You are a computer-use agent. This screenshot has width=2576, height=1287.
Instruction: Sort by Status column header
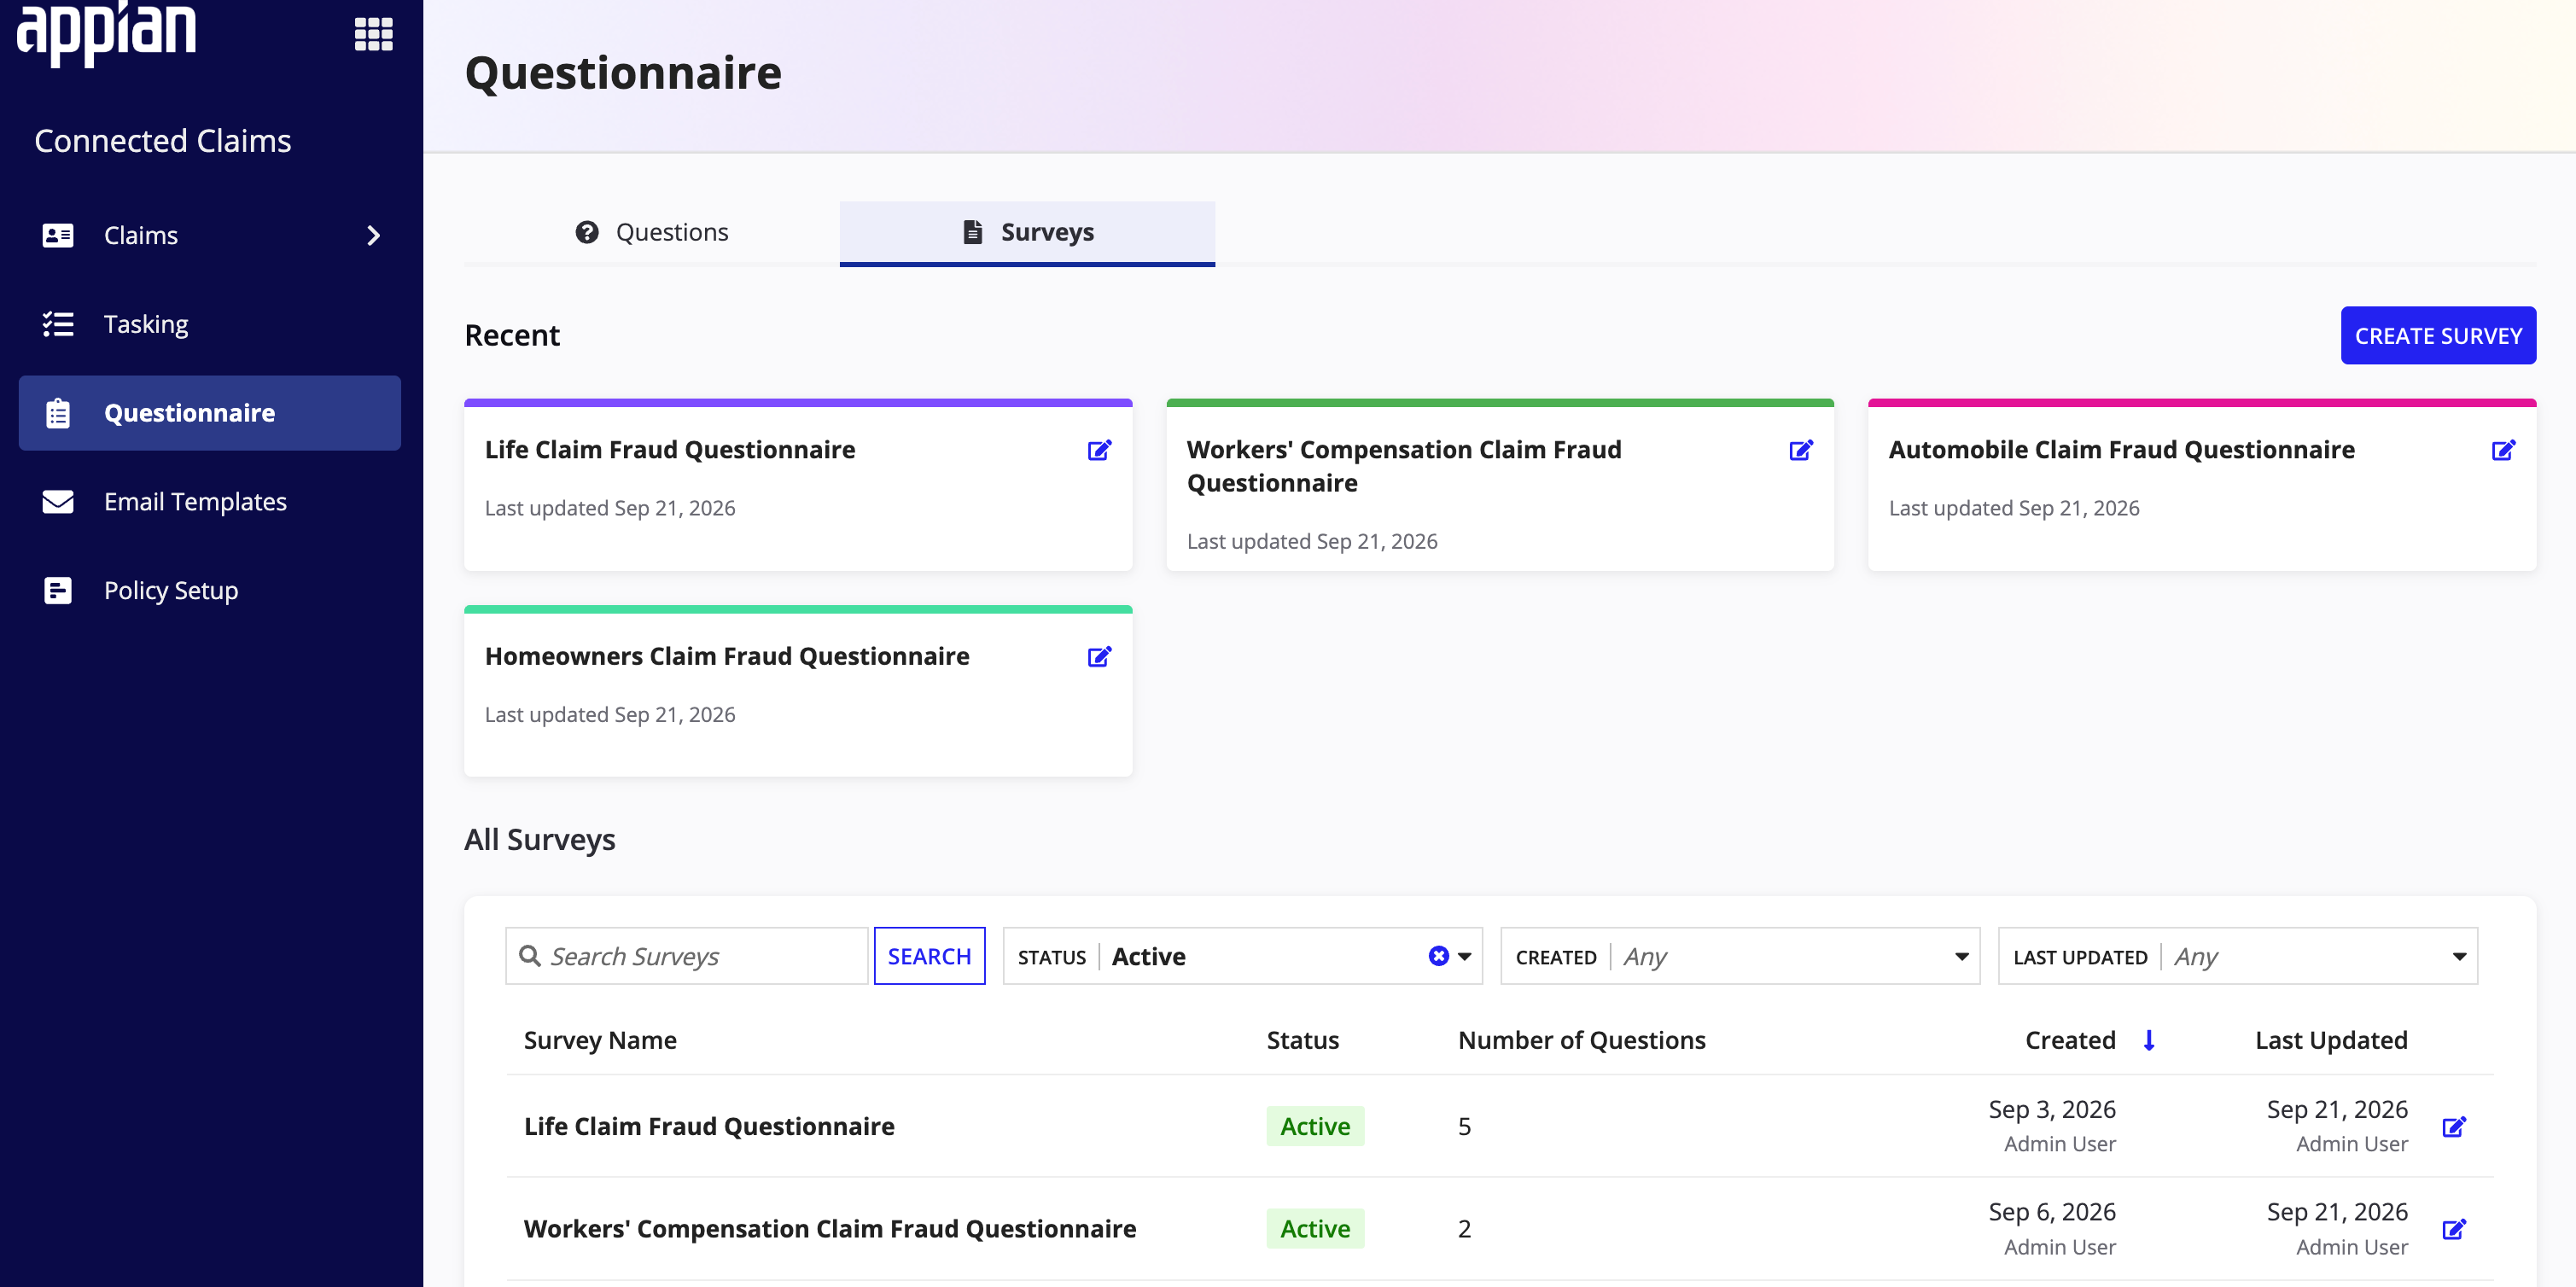pyautogui.click(x=1302, y=1040)
